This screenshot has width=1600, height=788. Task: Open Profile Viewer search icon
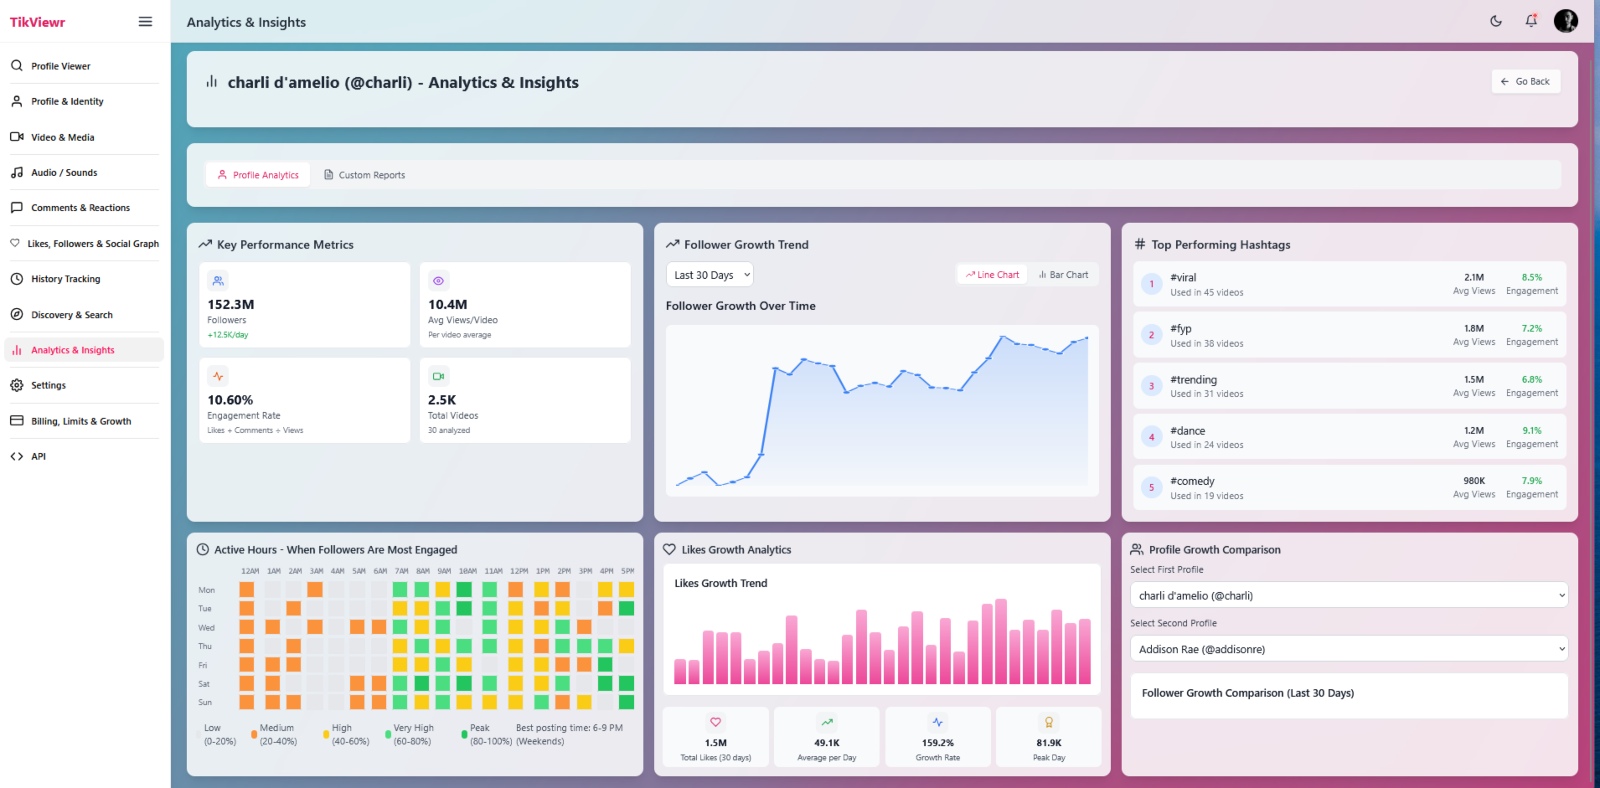(17, 66)
